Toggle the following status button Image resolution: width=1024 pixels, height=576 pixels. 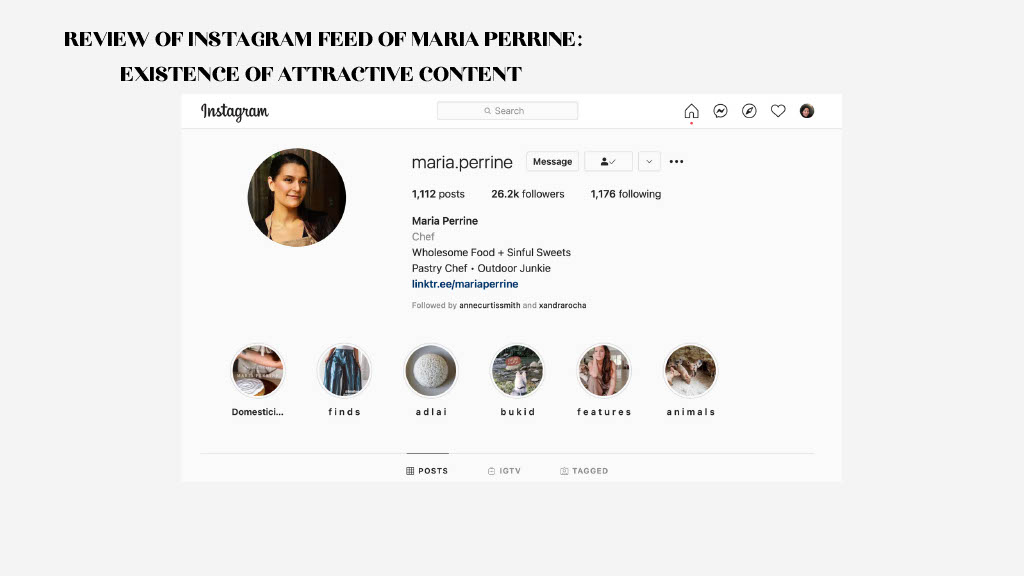point(608,161)
